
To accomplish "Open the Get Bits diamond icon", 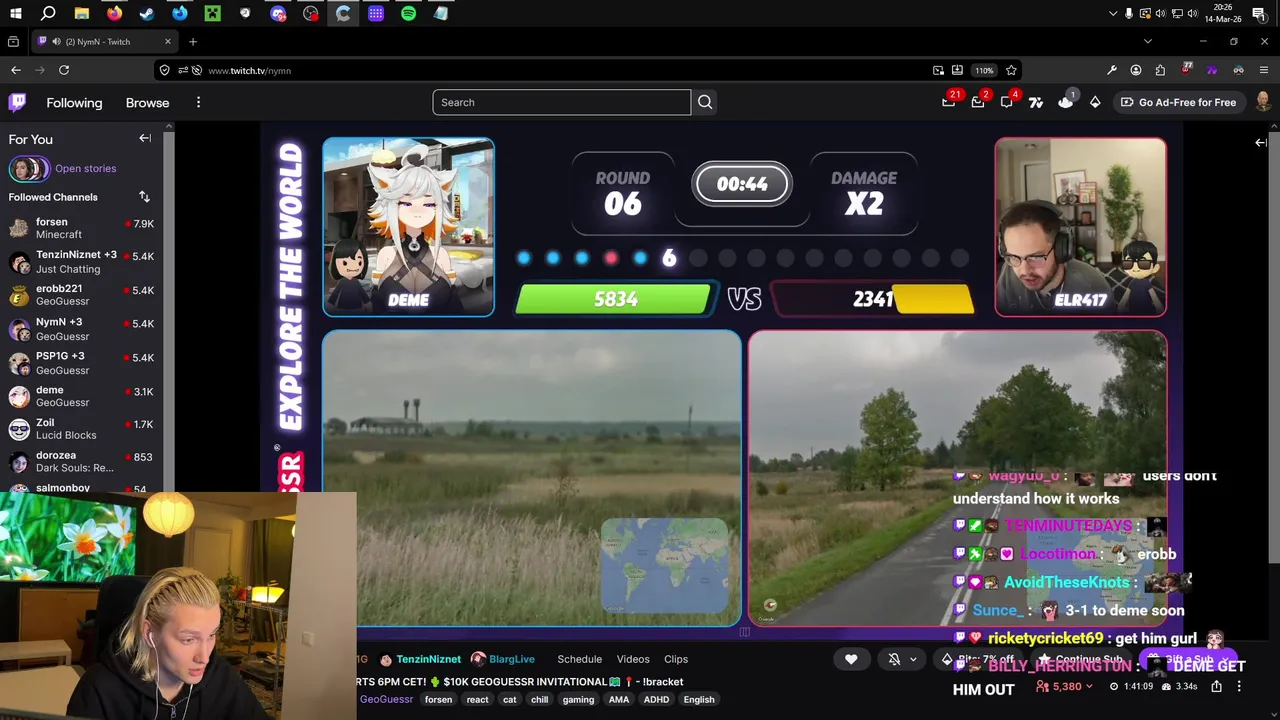I will (1095, 102).
